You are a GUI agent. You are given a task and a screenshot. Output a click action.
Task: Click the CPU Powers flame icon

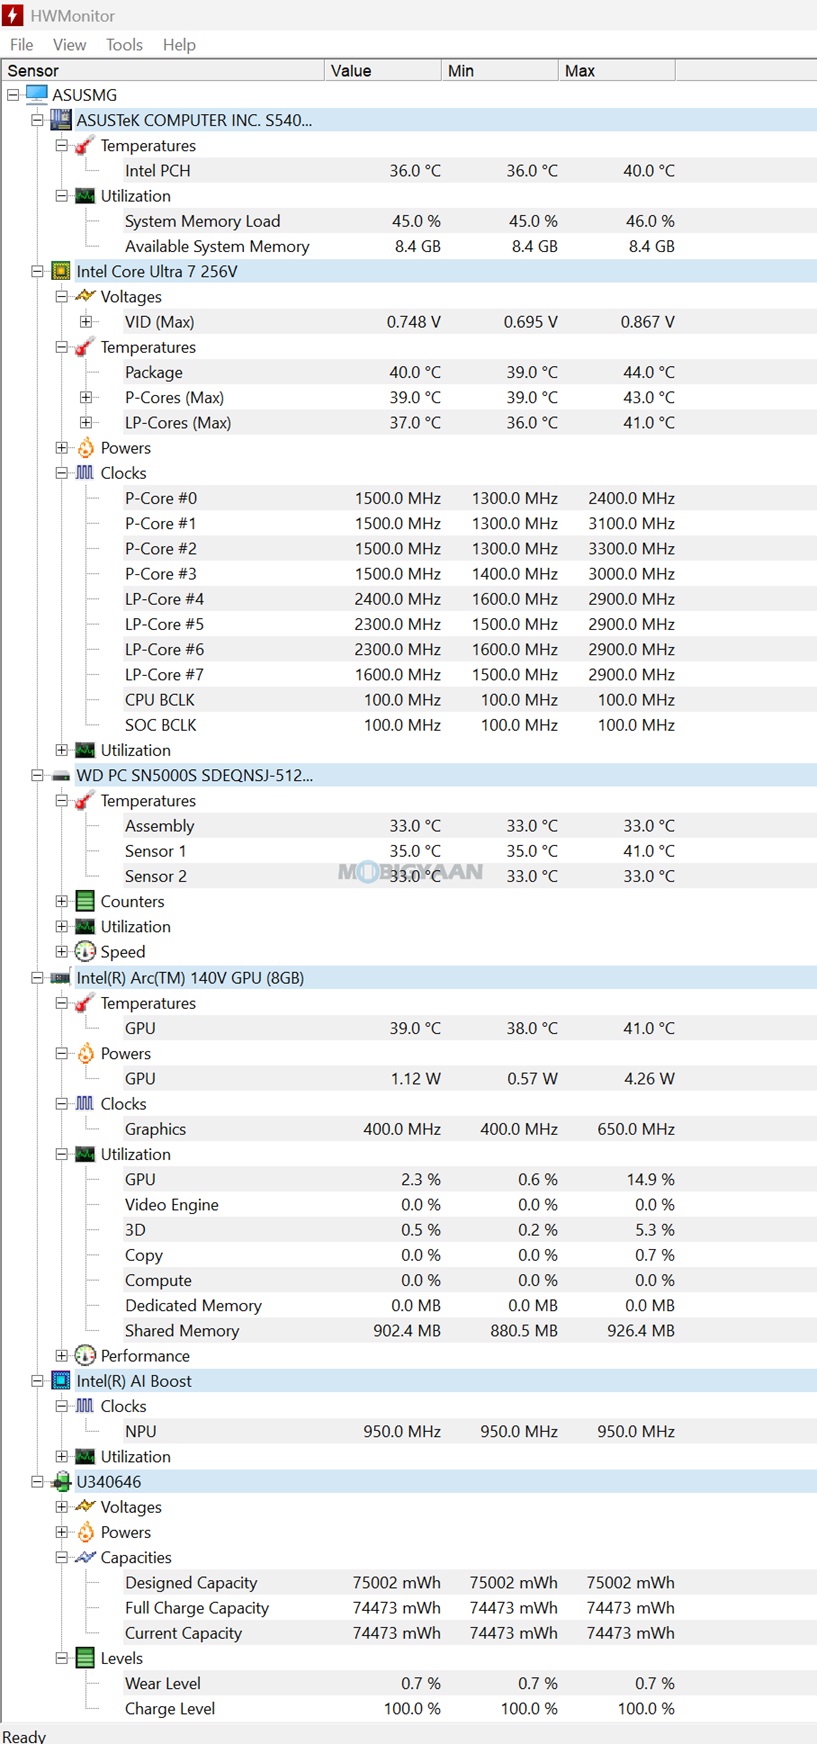pyautogui.click(x=85, y=447)
